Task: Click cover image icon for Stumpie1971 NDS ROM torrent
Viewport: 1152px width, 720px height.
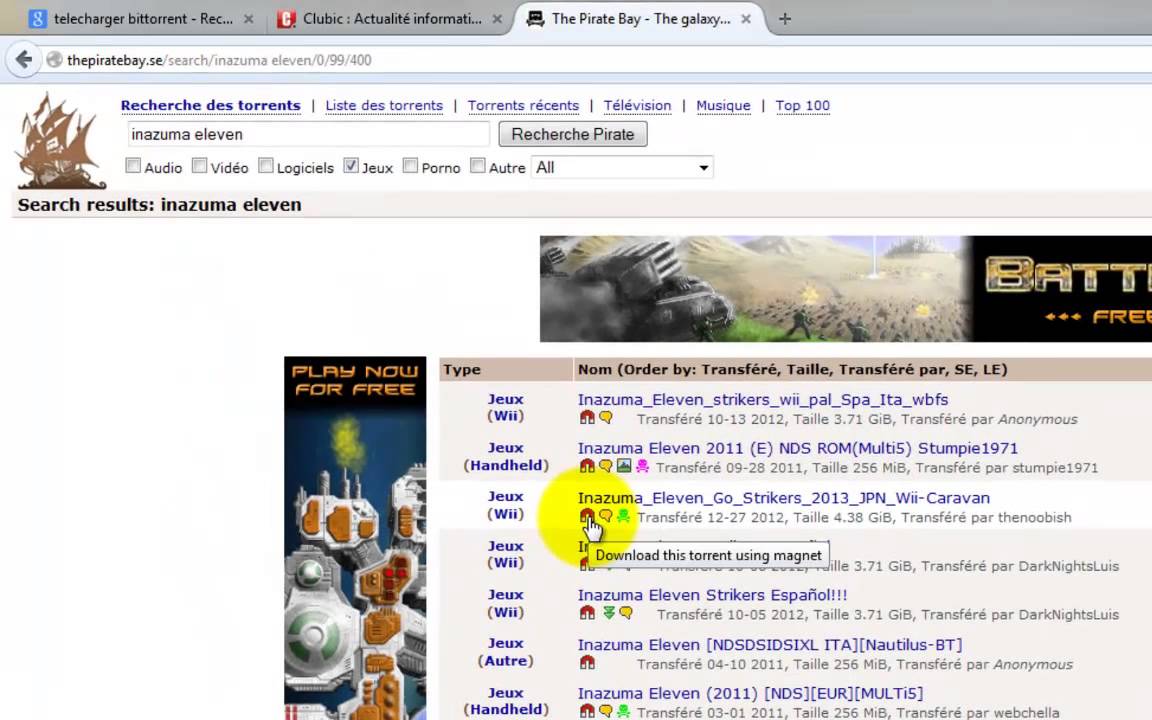Action: pyautogui.click(x=624, y=466)
